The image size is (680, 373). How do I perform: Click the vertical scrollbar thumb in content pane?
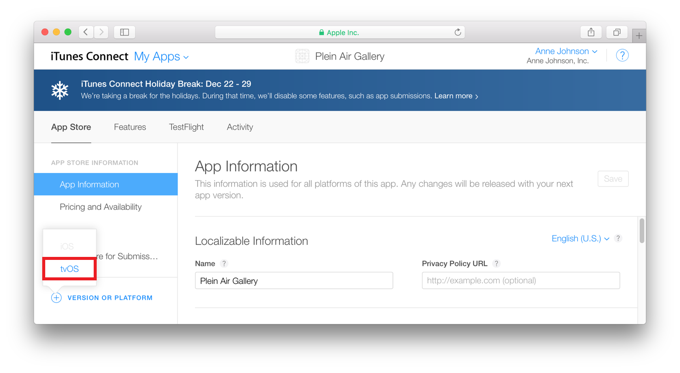point(641,231)
